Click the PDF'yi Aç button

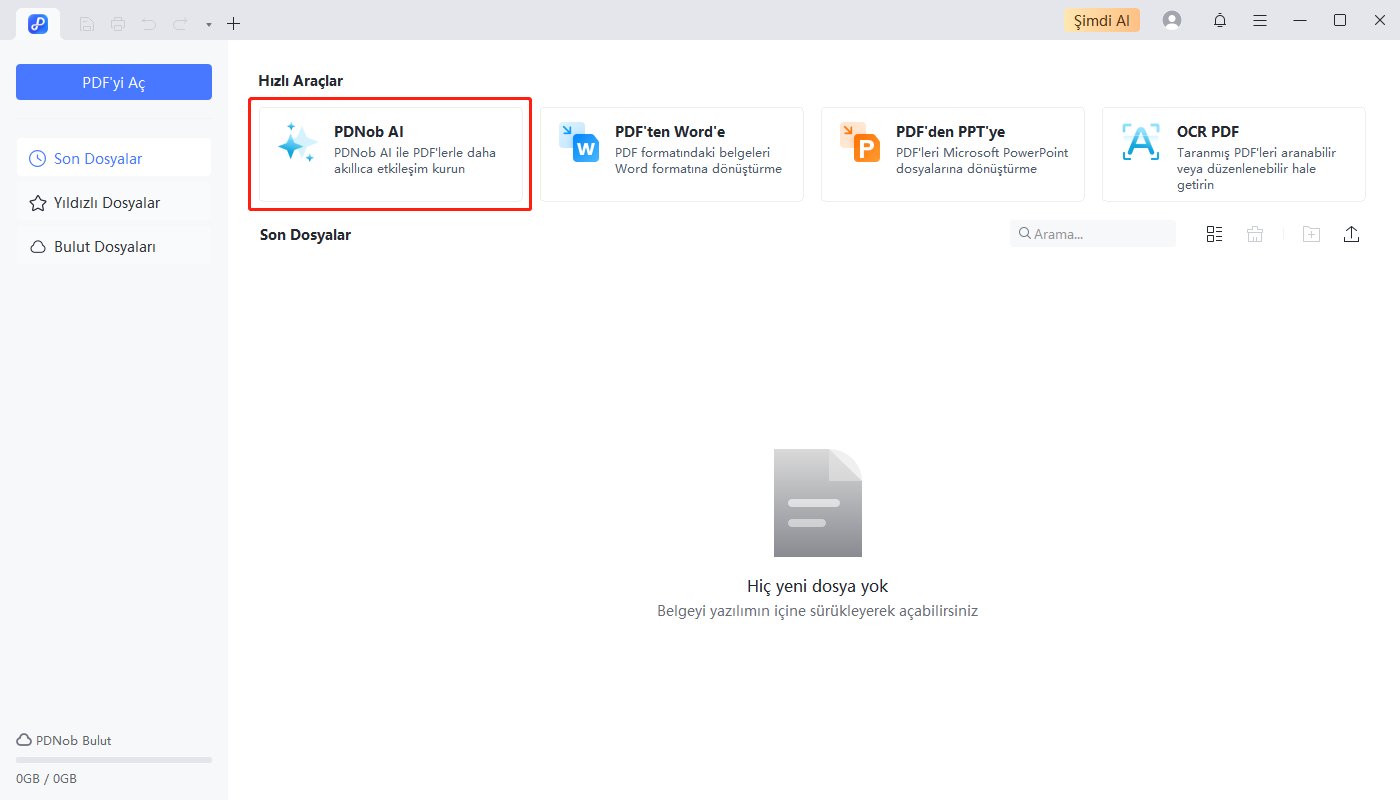coord(114,82)
